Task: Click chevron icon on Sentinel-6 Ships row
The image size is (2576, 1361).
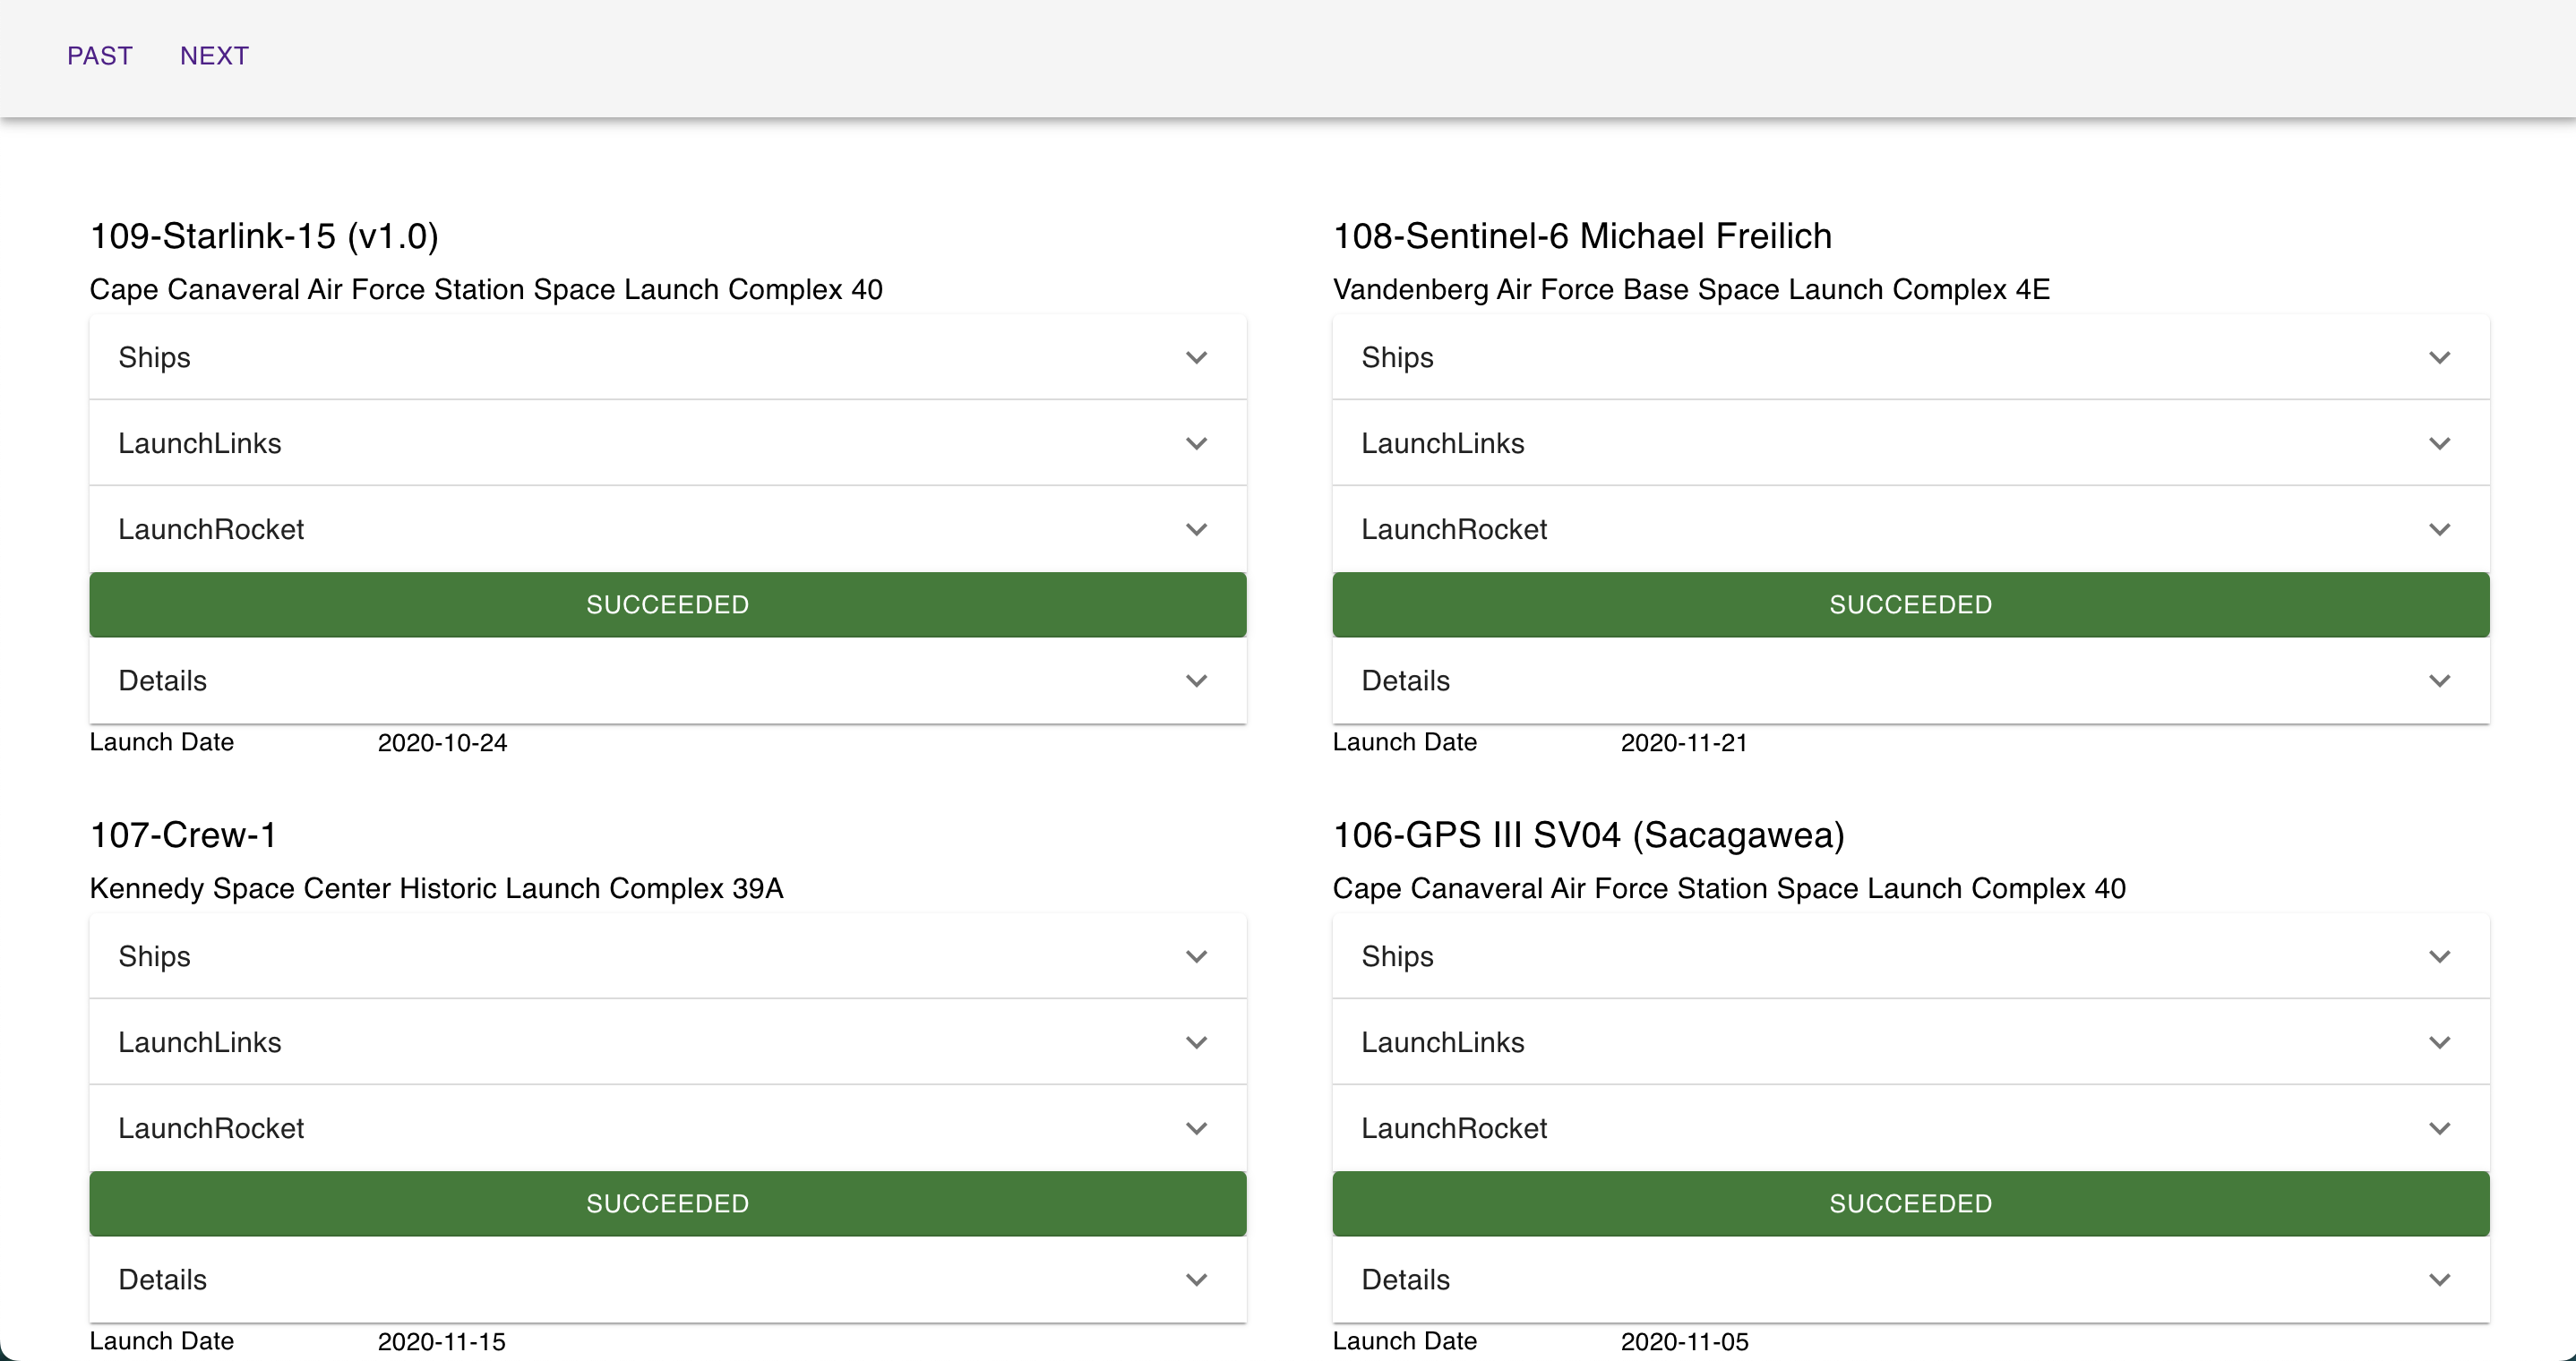Action: [2439, 357]
